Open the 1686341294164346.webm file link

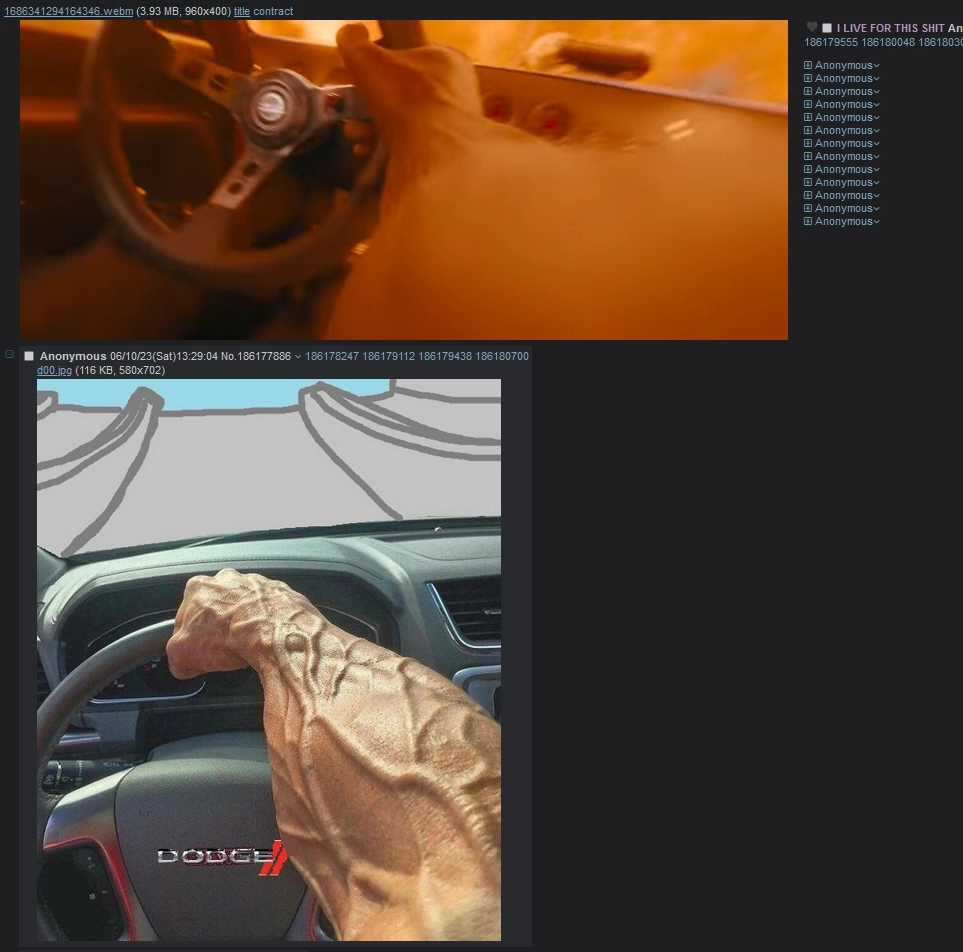(x=69, y=11)
